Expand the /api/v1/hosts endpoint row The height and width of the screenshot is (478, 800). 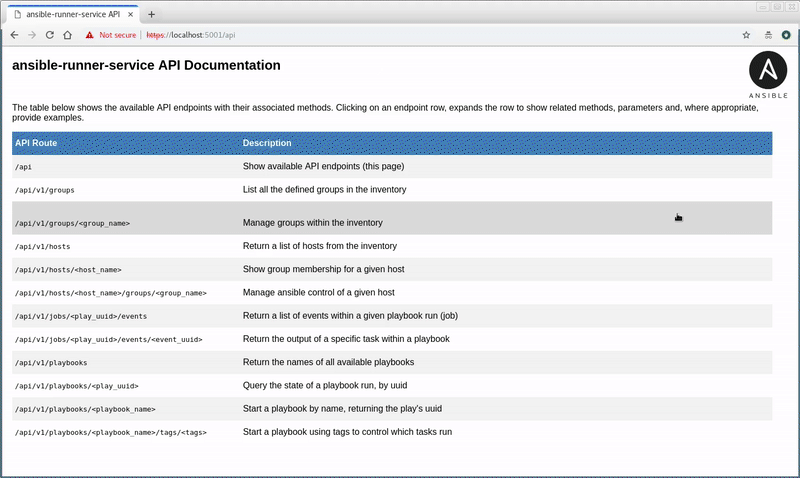(x=392, y=246)
